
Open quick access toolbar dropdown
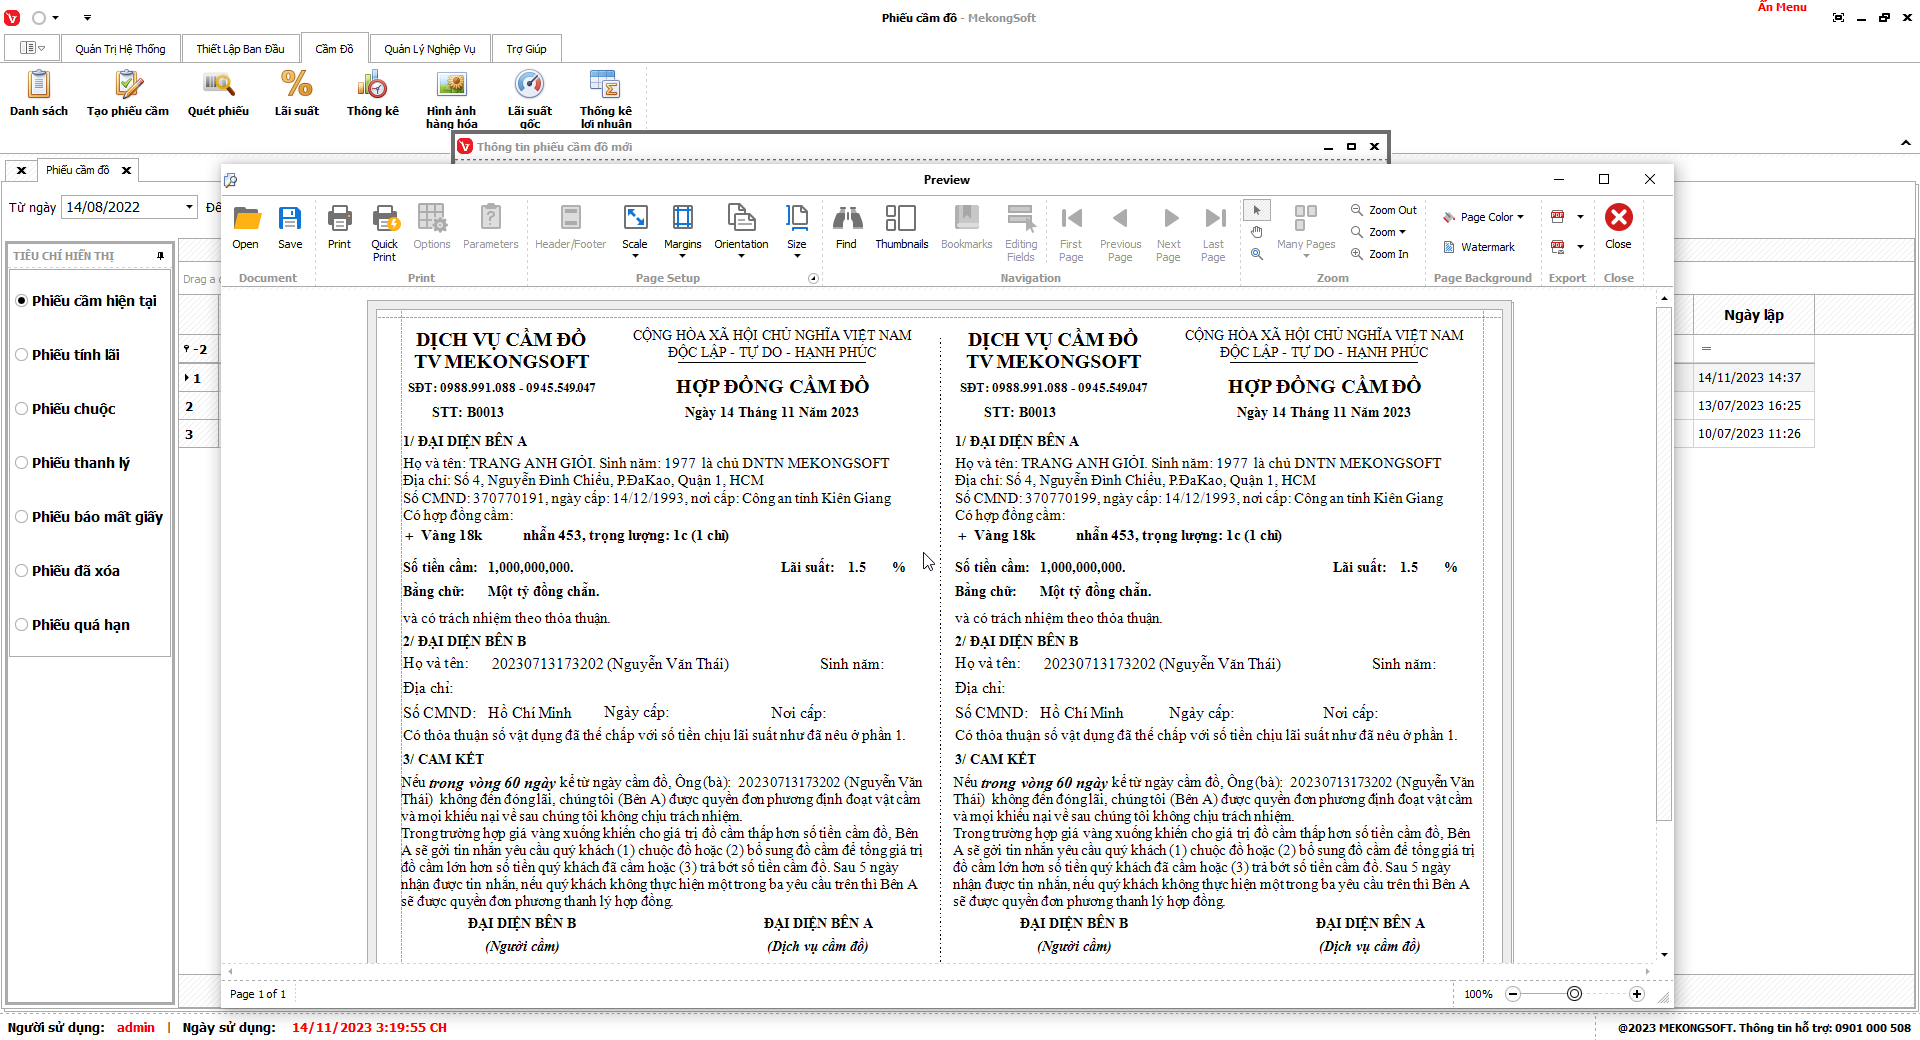pos(87,18)
